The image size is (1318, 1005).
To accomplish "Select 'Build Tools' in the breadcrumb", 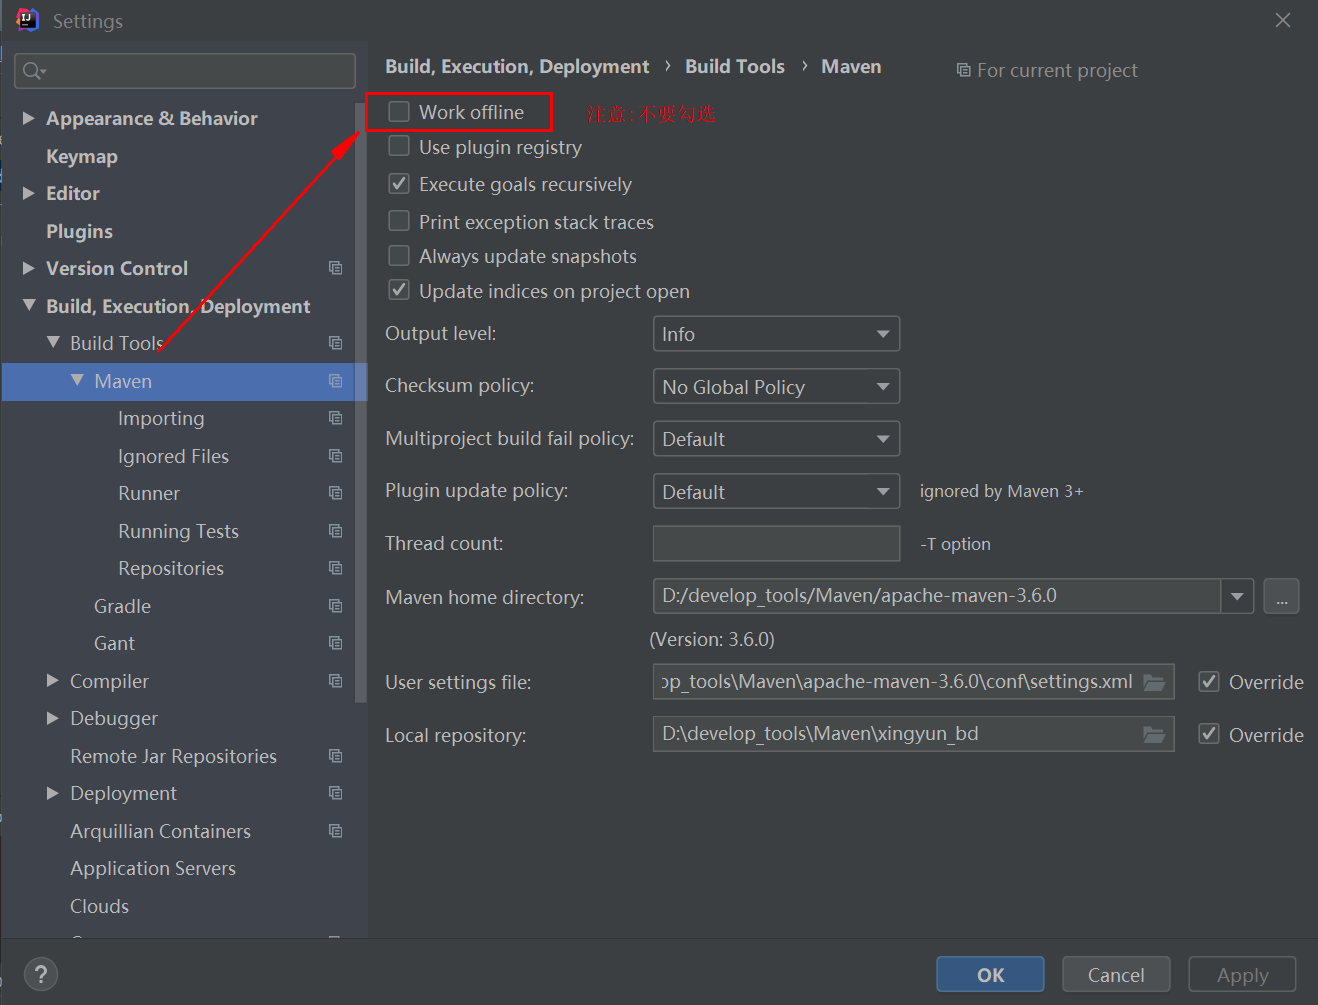I will coord(735,66).
